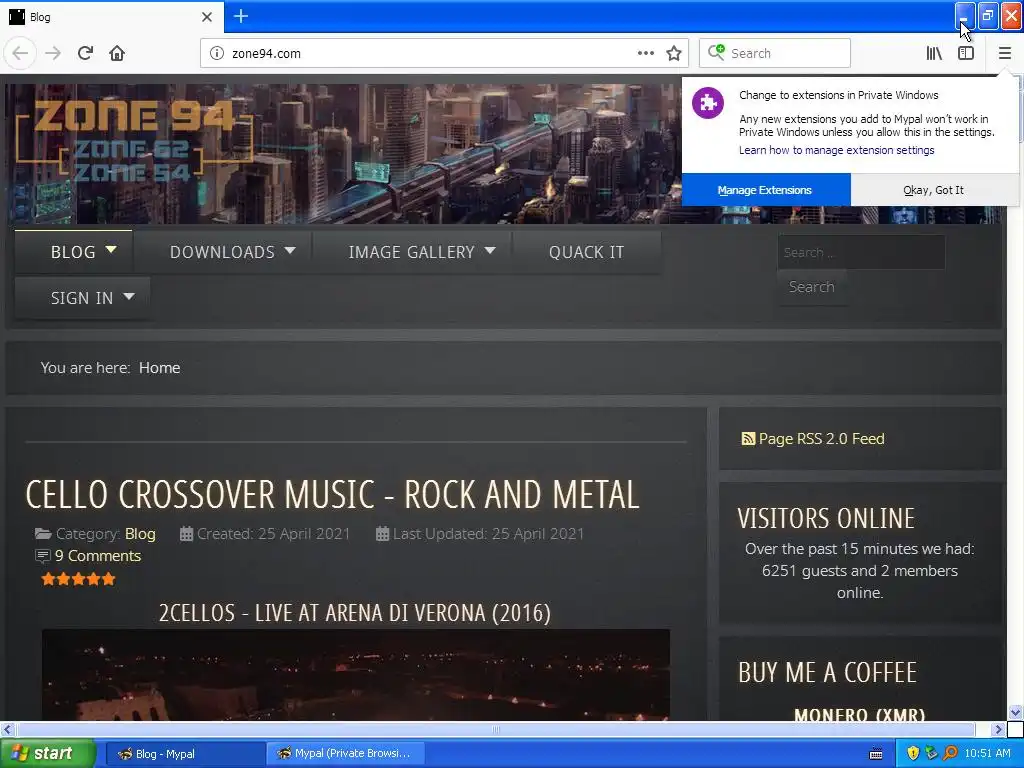This screenshot has height=768, width=1024.
Task: Open the Windows start button
Action: pos(47,753)
